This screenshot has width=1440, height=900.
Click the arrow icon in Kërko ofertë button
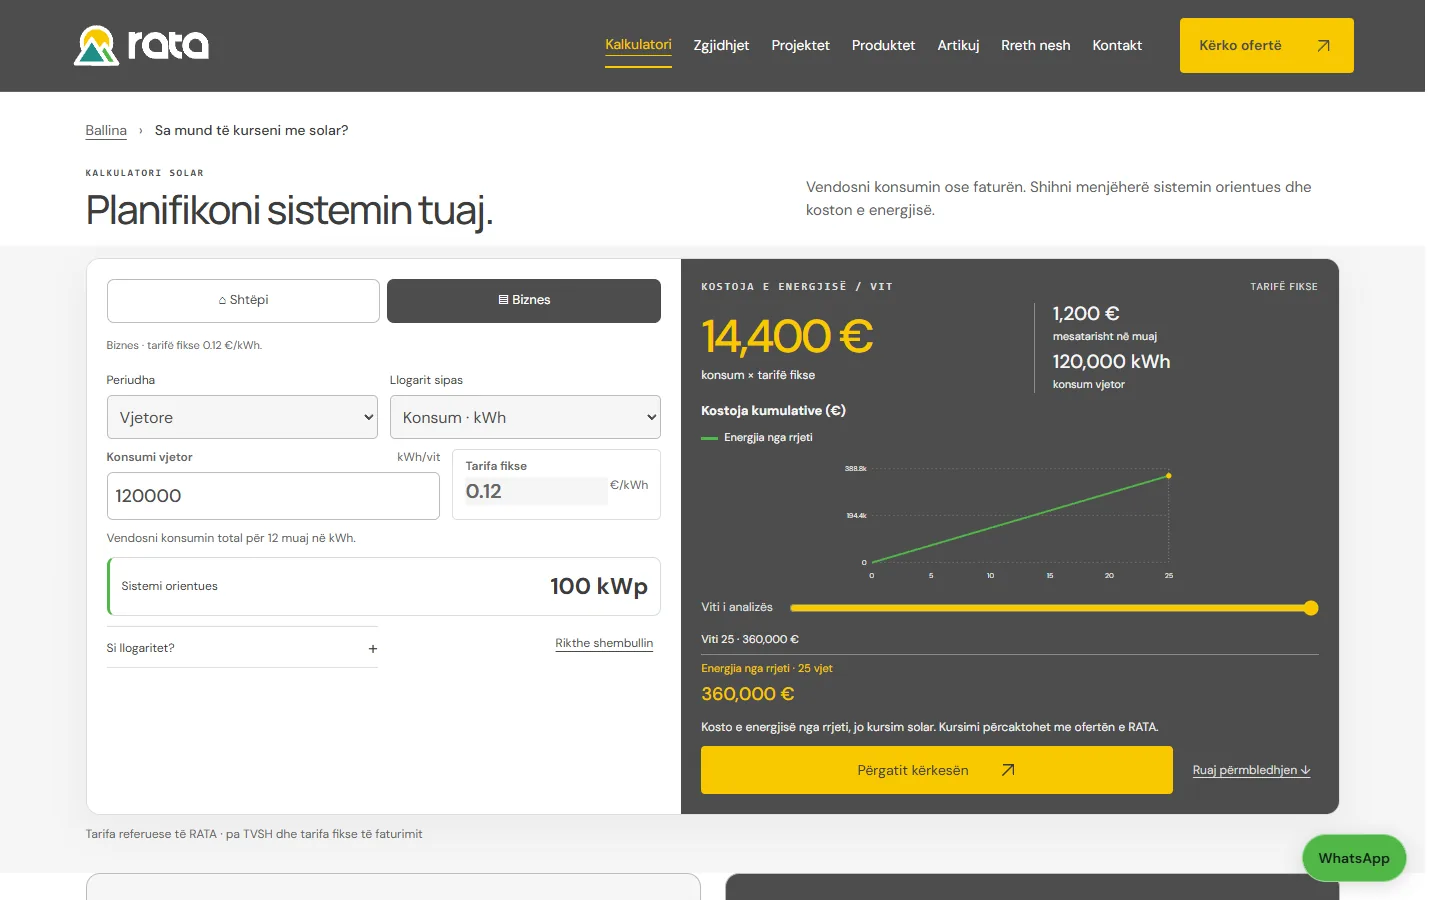(1323, 46)
